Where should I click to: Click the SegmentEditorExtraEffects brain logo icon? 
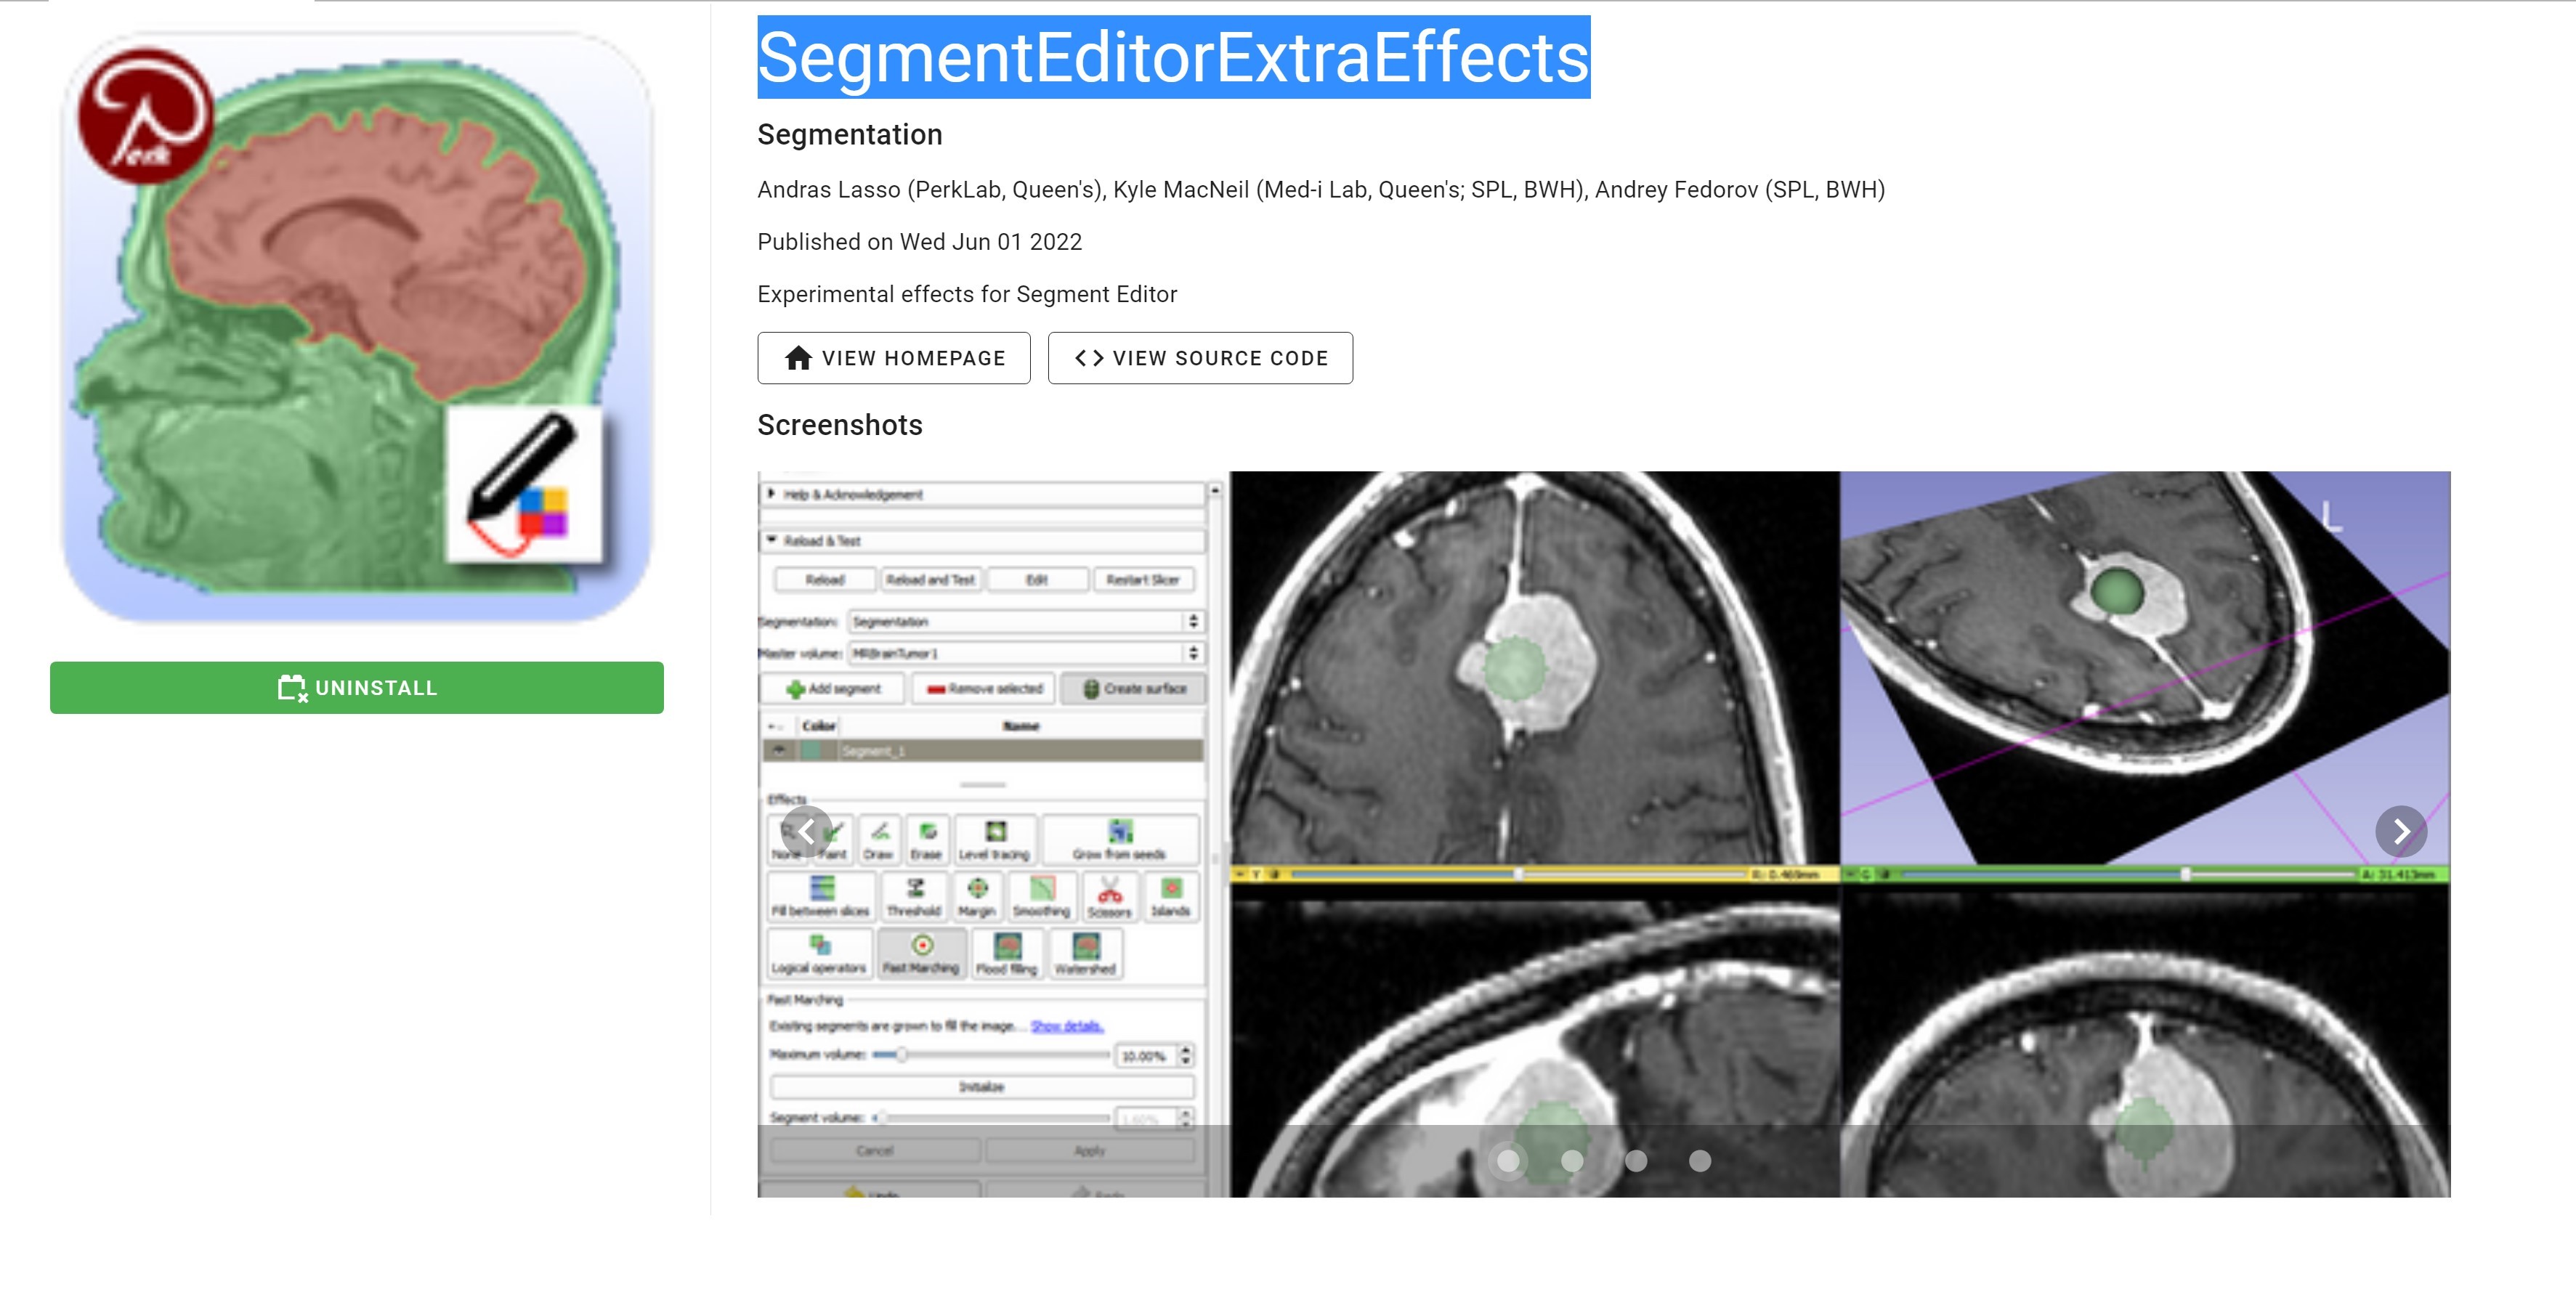[x=357, y=327]
